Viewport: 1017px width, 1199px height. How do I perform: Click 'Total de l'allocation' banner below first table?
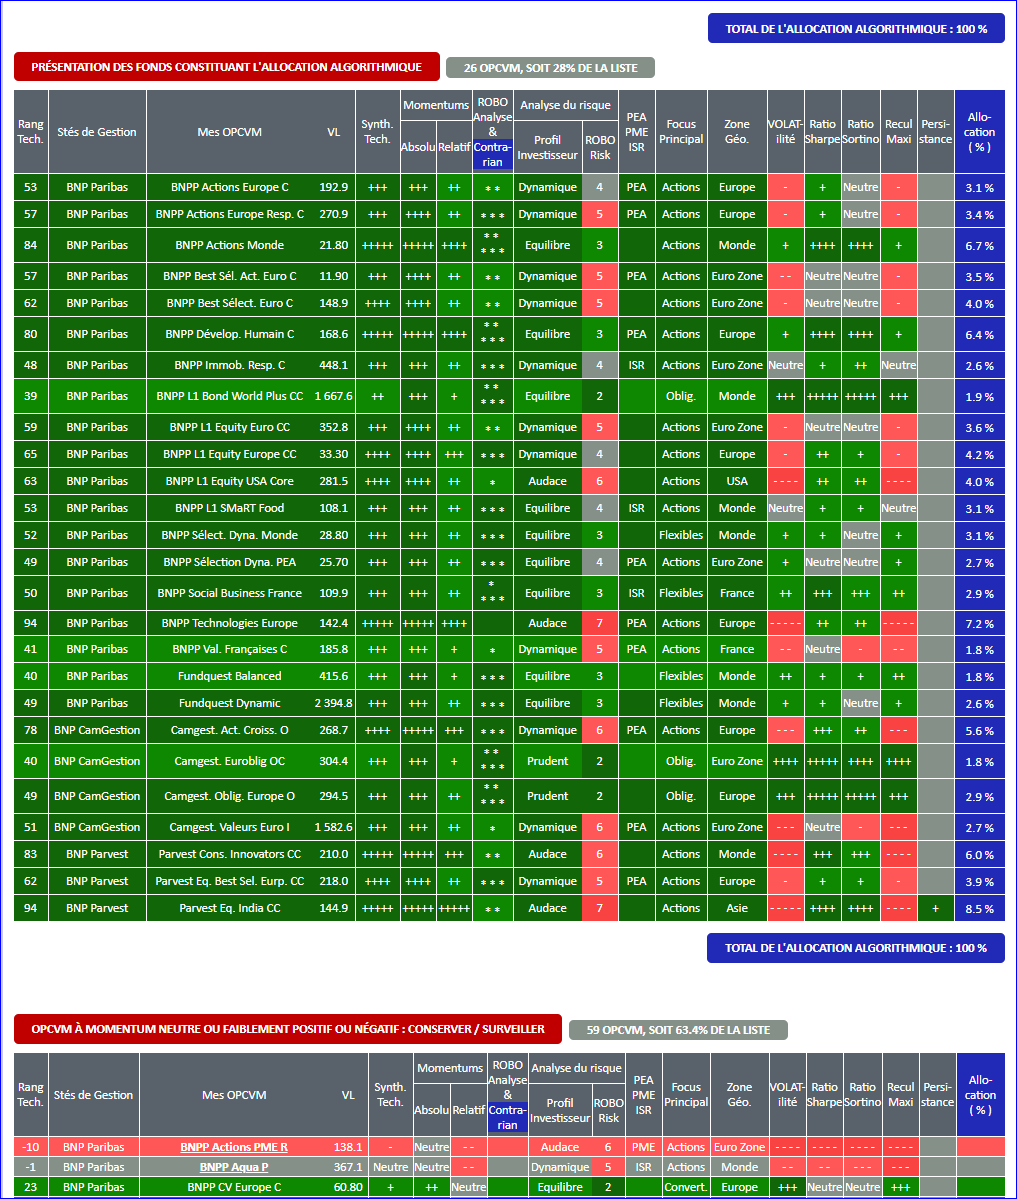pyautogui.click(x=856, y=948)
